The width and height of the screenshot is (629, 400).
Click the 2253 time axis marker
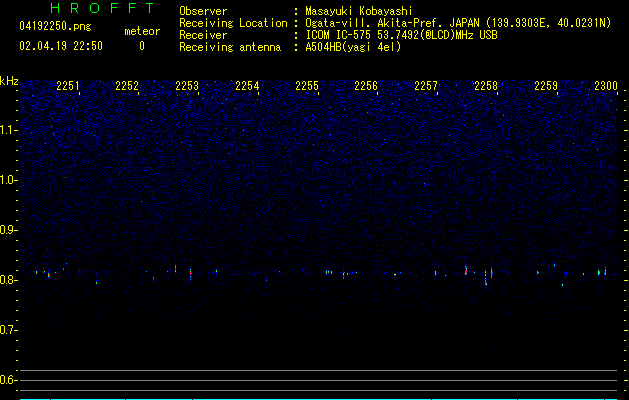click(x=187, y=86)
